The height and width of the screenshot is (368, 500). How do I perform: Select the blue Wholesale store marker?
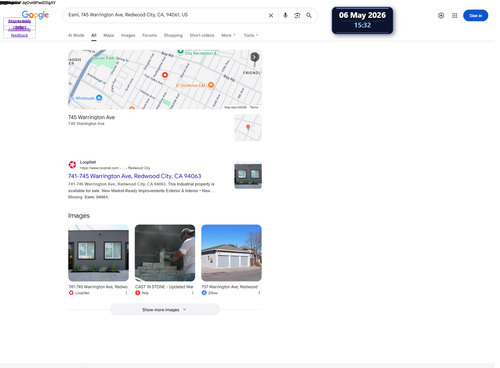(99, 98)
